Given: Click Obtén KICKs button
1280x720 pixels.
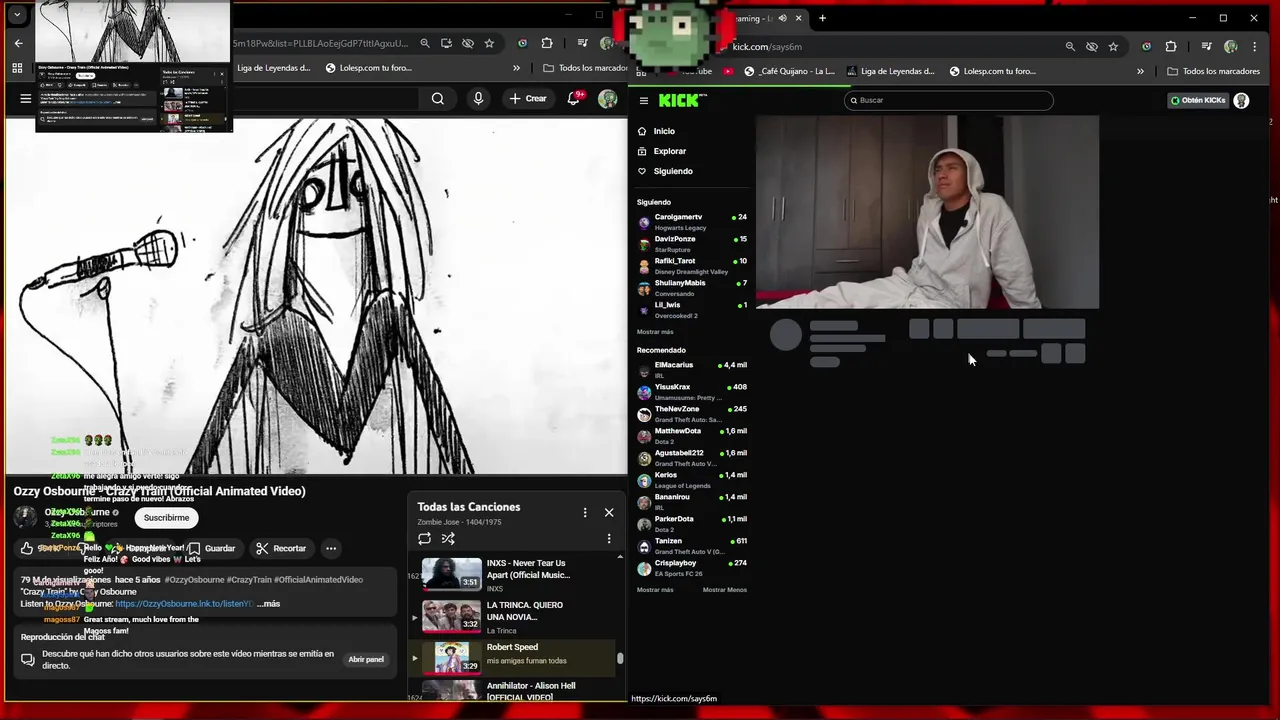Looking at the screenshot, I should [1198, 100].
